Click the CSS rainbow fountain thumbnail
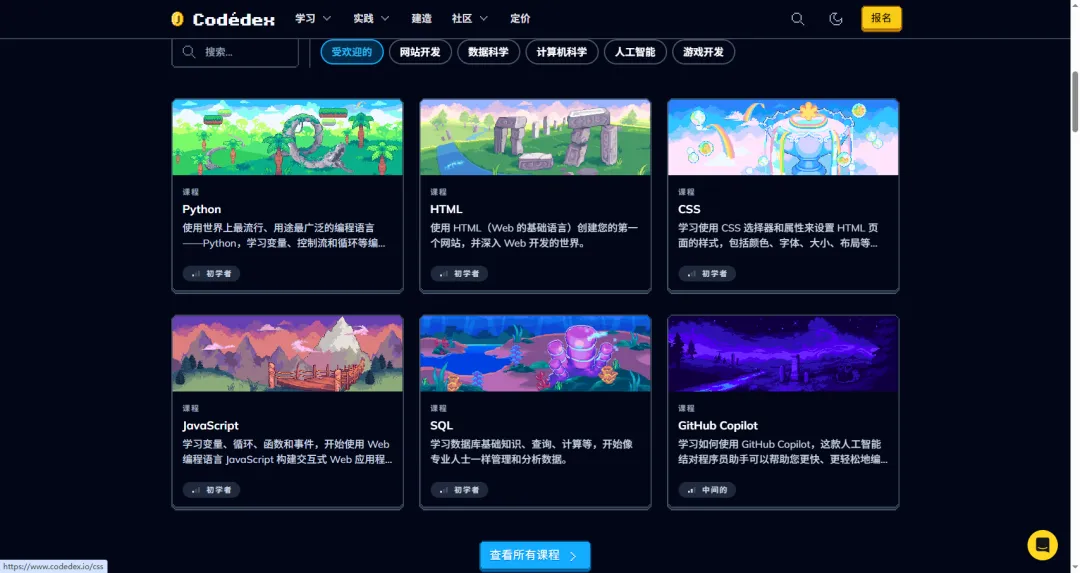 point(783,137)
